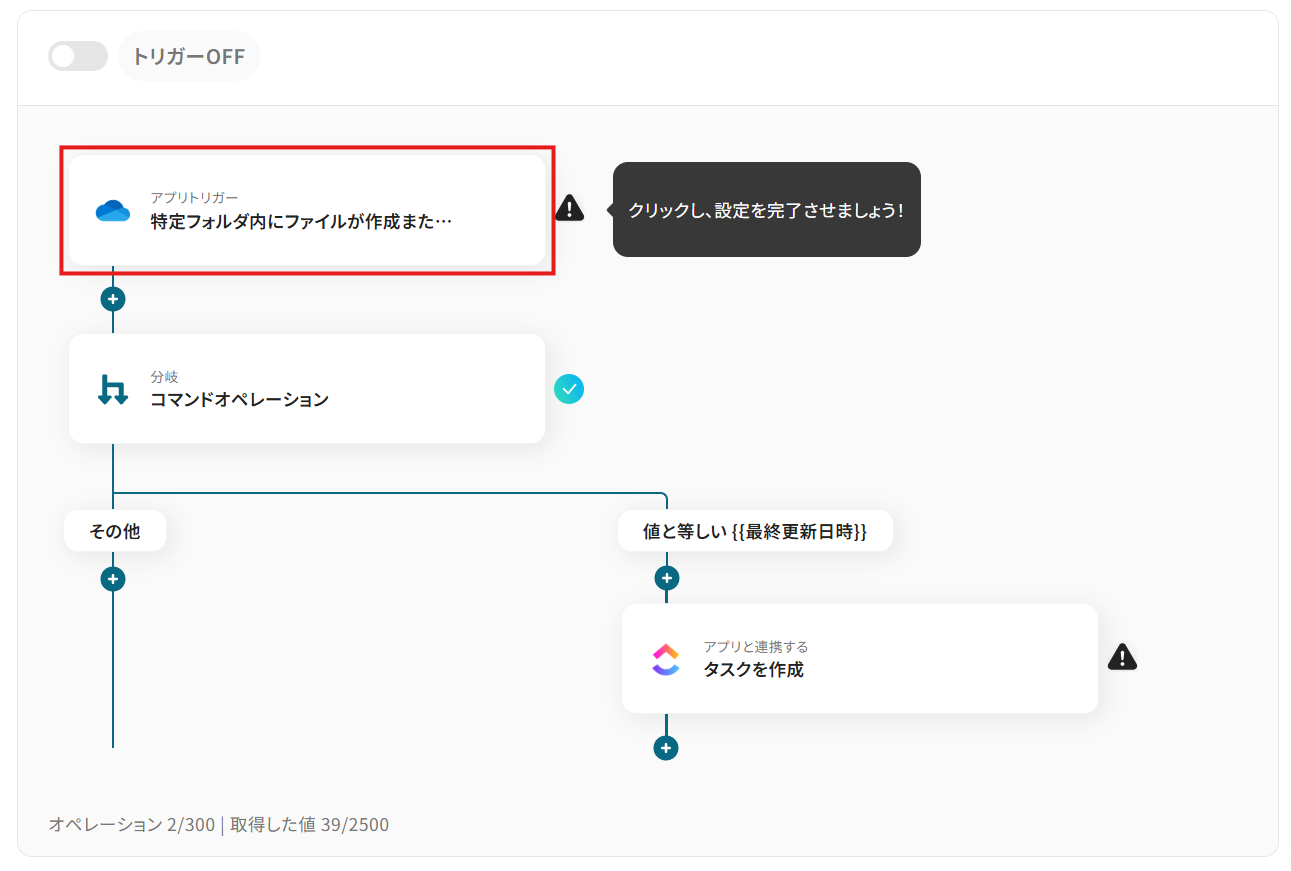Select the その他 branch label
This screenshot has height=871, width=1291.
pyautogui.click(x=114, y=530)
